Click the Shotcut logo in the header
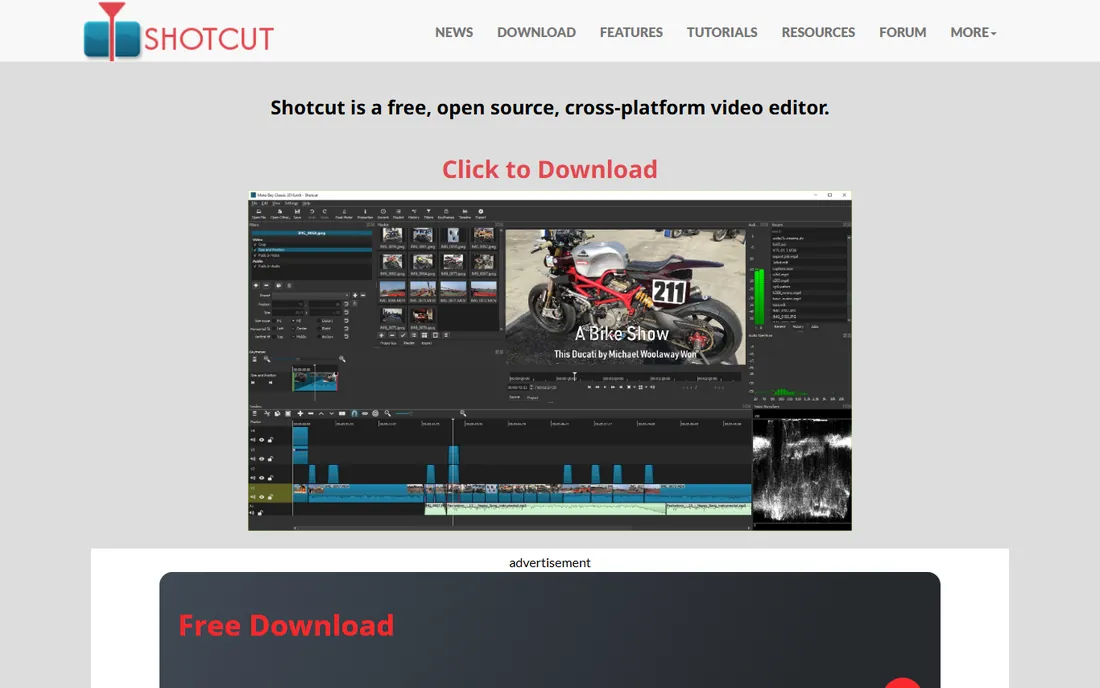Viewport: 1100px width, 688px height. click(x=178, y=32)
